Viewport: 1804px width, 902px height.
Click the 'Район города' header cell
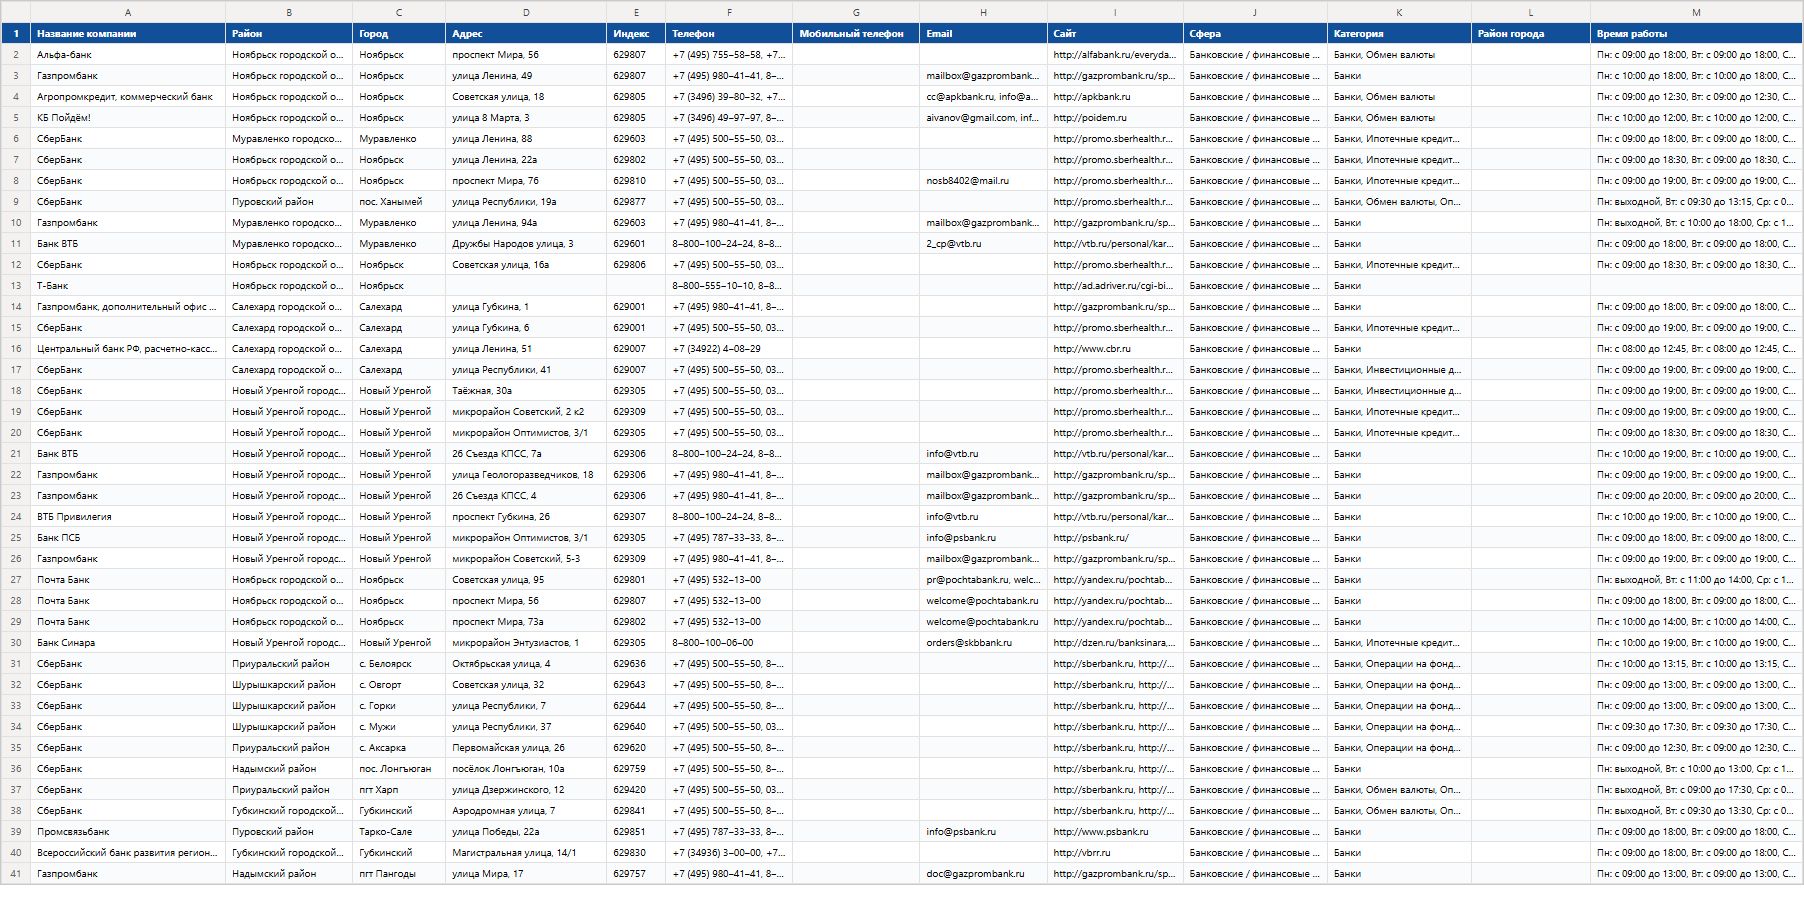coord(1531,33)
